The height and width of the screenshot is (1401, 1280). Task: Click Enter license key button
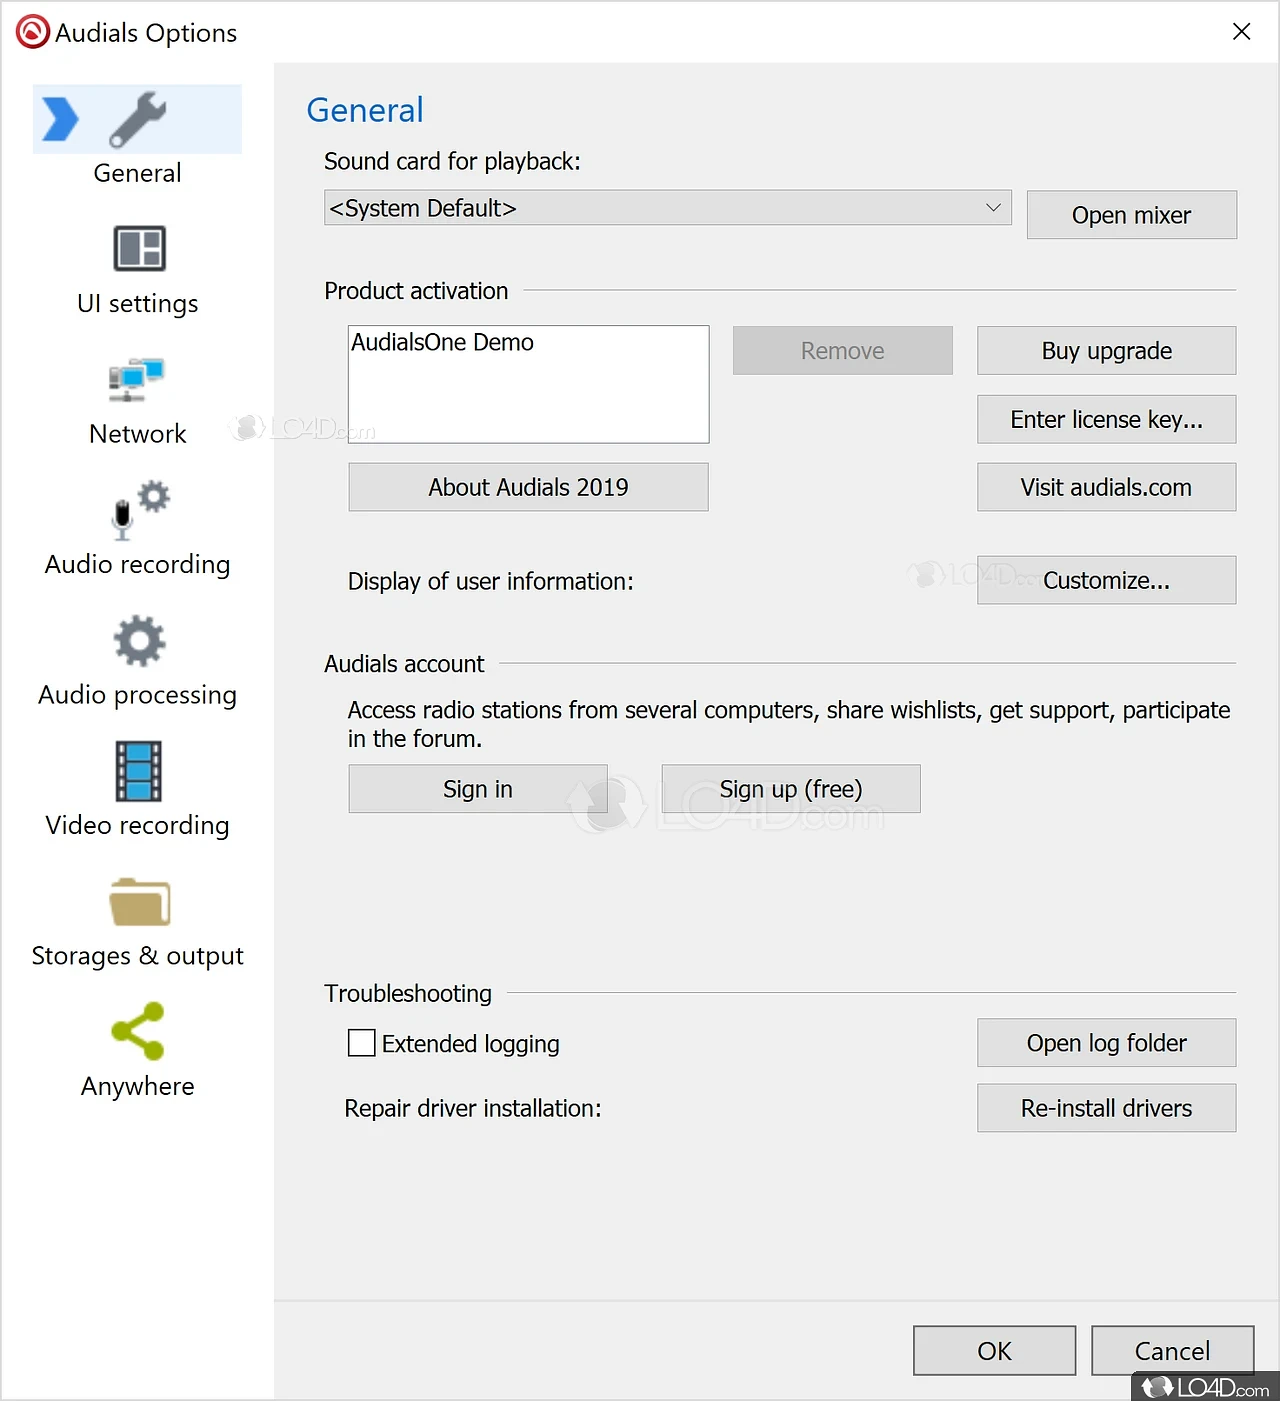tap(1107, 419)
